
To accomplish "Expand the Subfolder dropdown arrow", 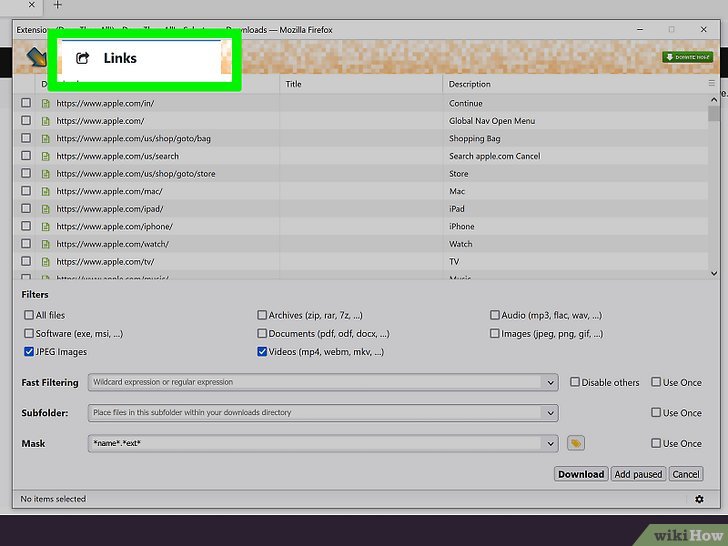I will [550, 413].
